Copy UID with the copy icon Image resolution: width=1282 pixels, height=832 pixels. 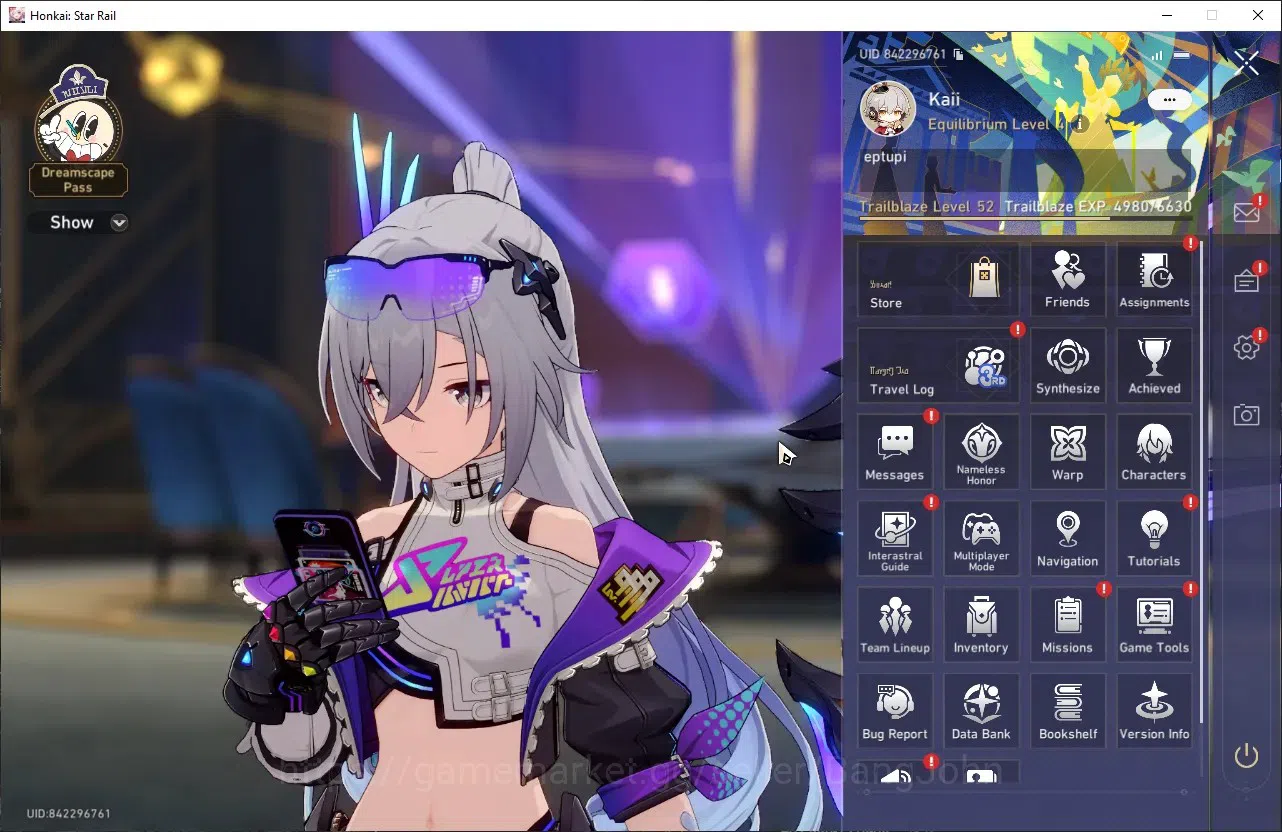[958, 55]
